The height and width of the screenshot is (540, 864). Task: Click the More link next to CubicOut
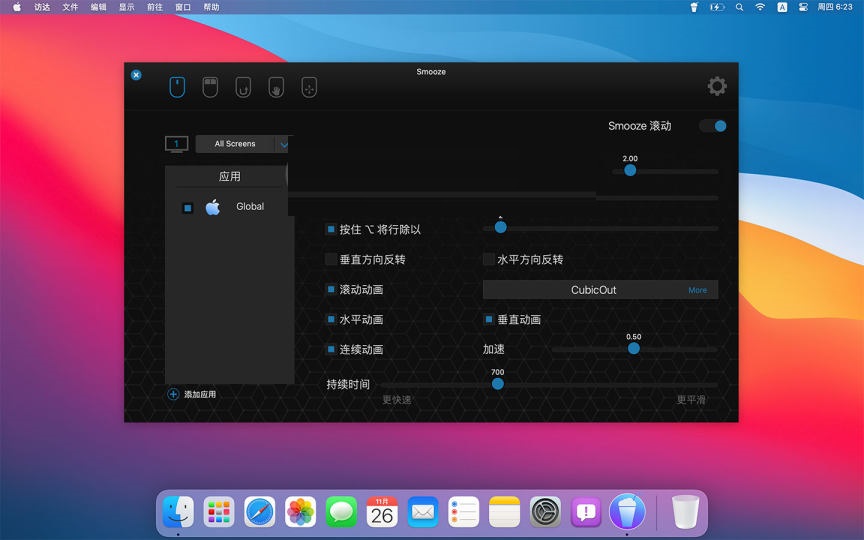[x=697, y=290]
